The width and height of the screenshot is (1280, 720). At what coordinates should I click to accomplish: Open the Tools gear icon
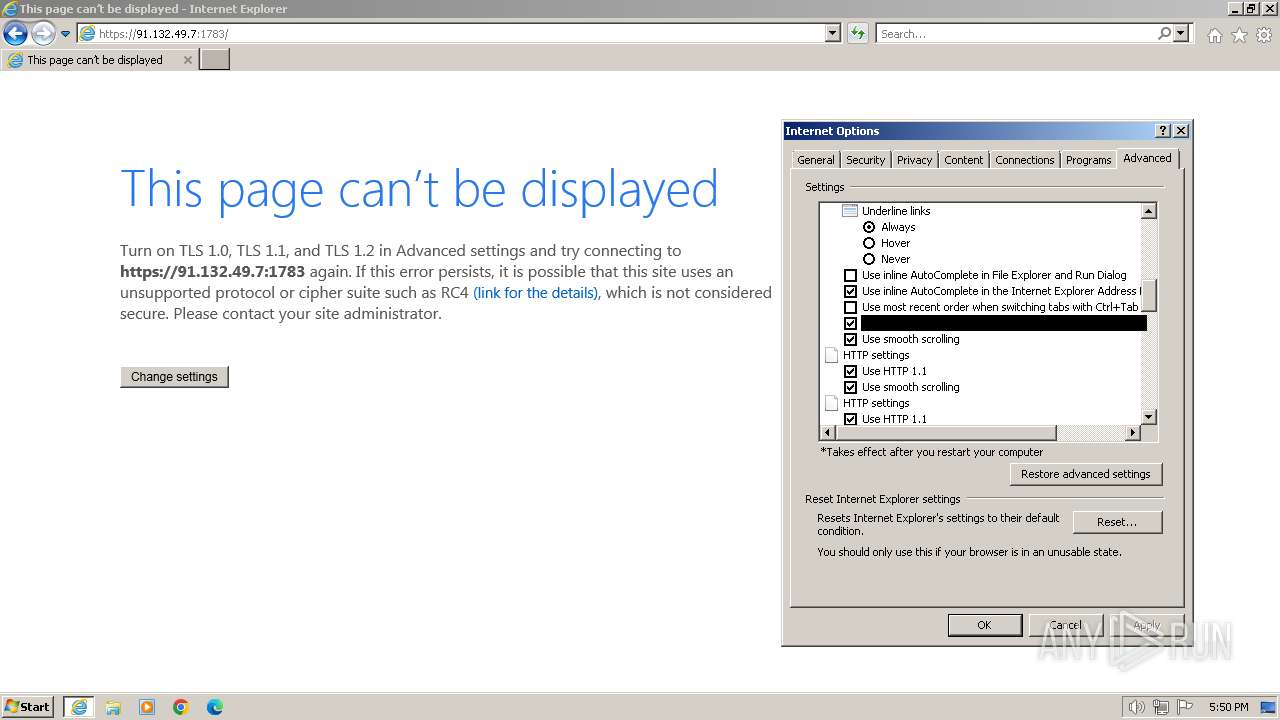[x=1264, y=35]
